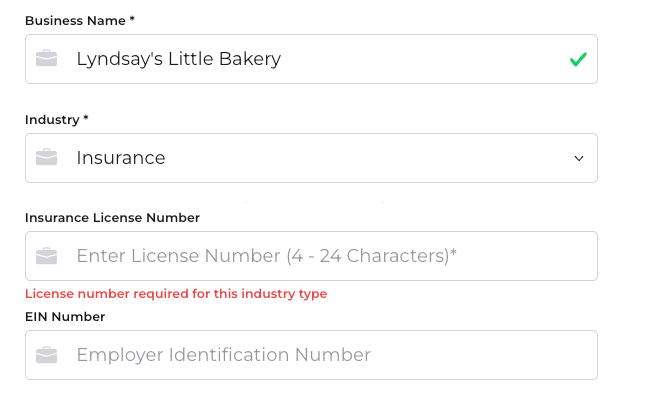
Task: Focus the Employer Identification Number field
Action: pos(311,355)
